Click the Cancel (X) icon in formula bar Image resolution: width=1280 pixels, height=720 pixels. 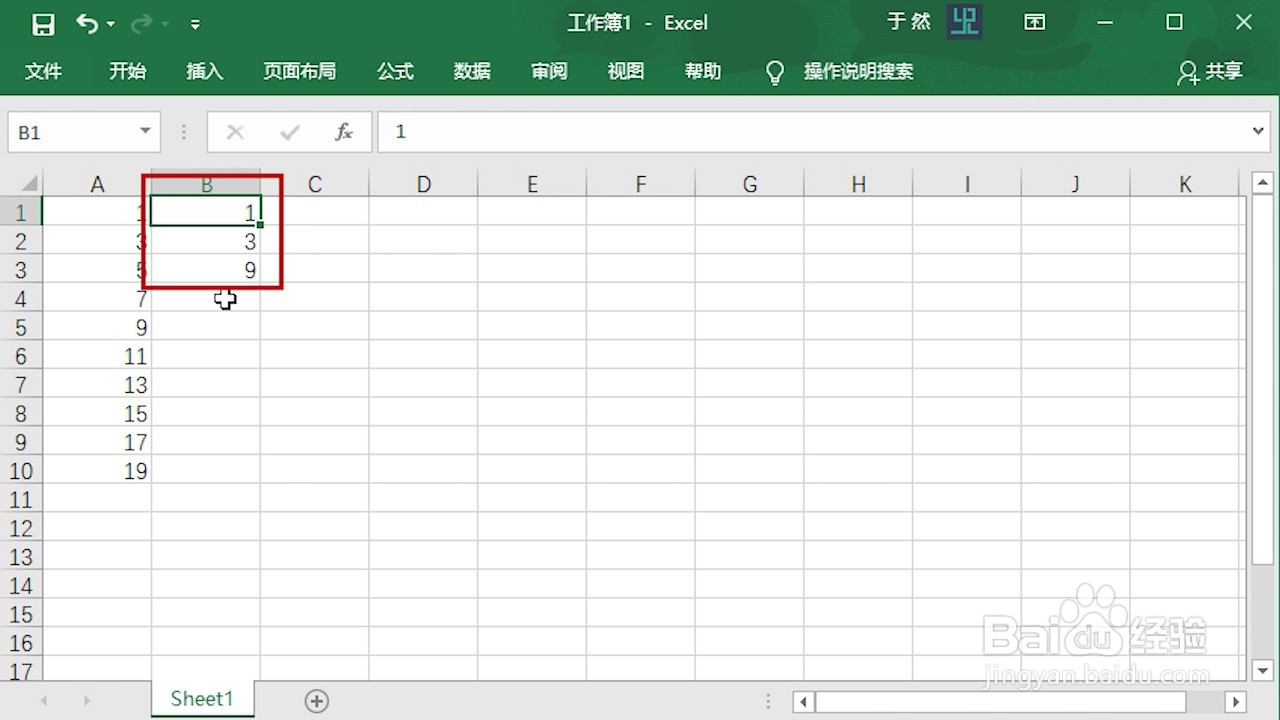234,131
